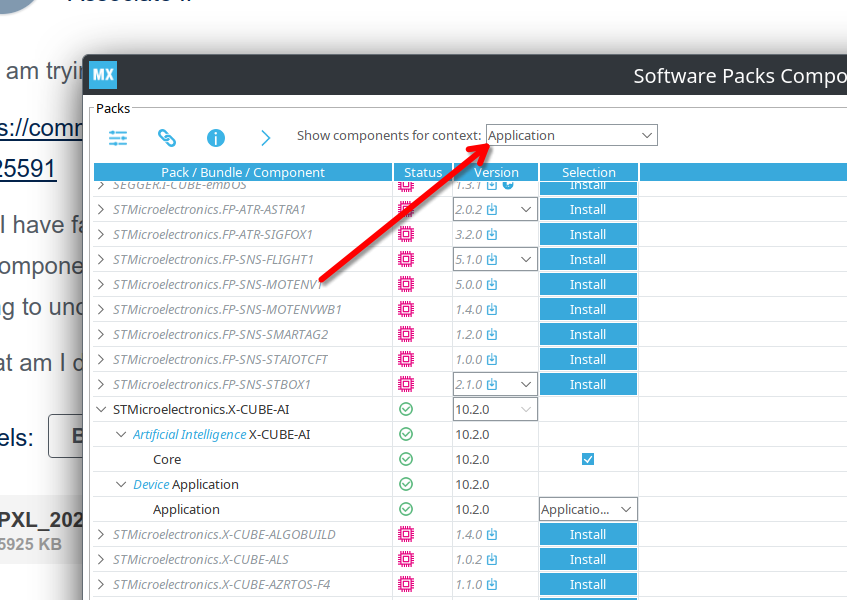The height and width of the screenshot is (600, 847).
Task: Click the FP-SNS-STAIOTCFT chip status icon
Action: tap(406, 359)
